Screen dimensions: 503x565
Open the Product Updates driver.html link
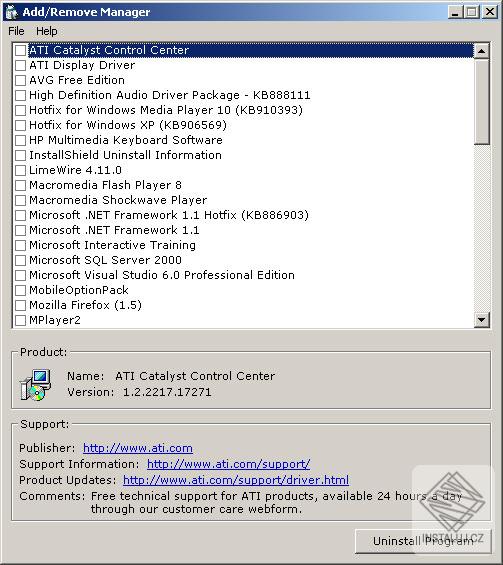236,480
